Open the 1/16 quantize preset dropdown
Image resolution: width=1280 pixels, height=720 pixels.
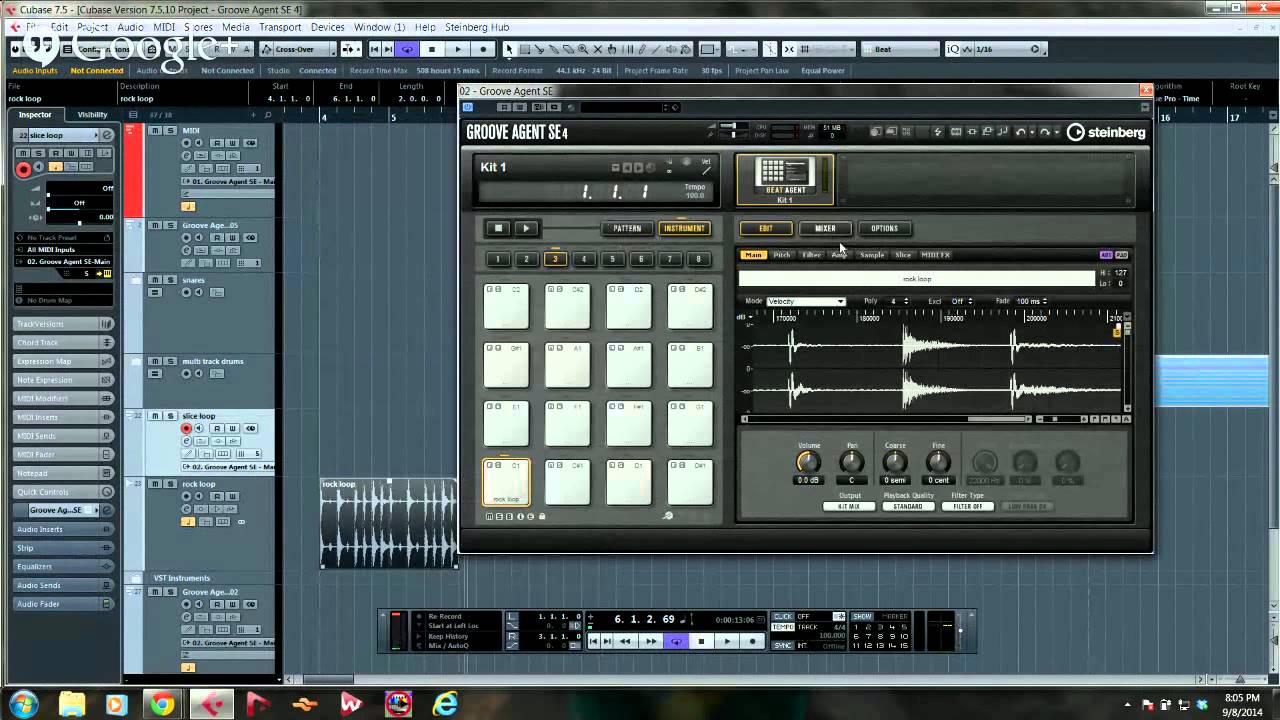pos(1005,49)
